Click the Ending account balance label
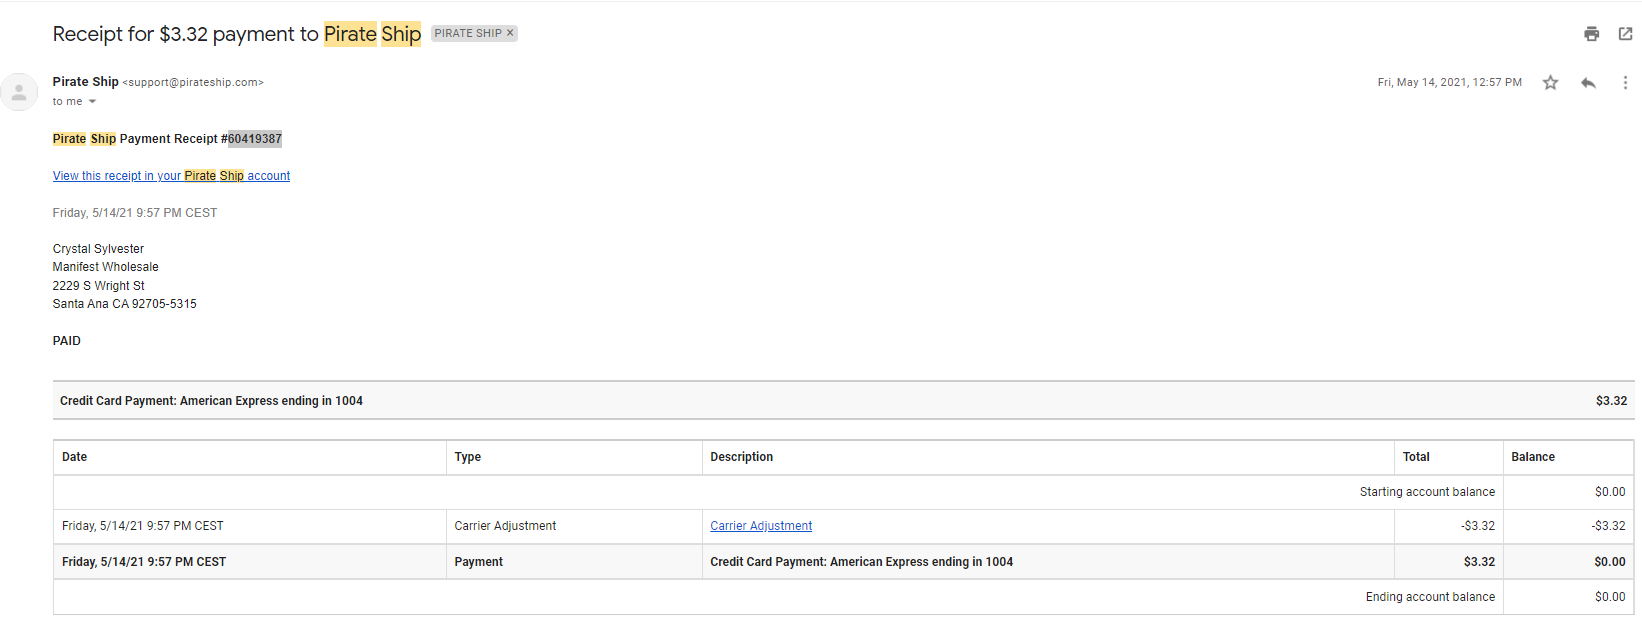 [x=1430, y=597]
